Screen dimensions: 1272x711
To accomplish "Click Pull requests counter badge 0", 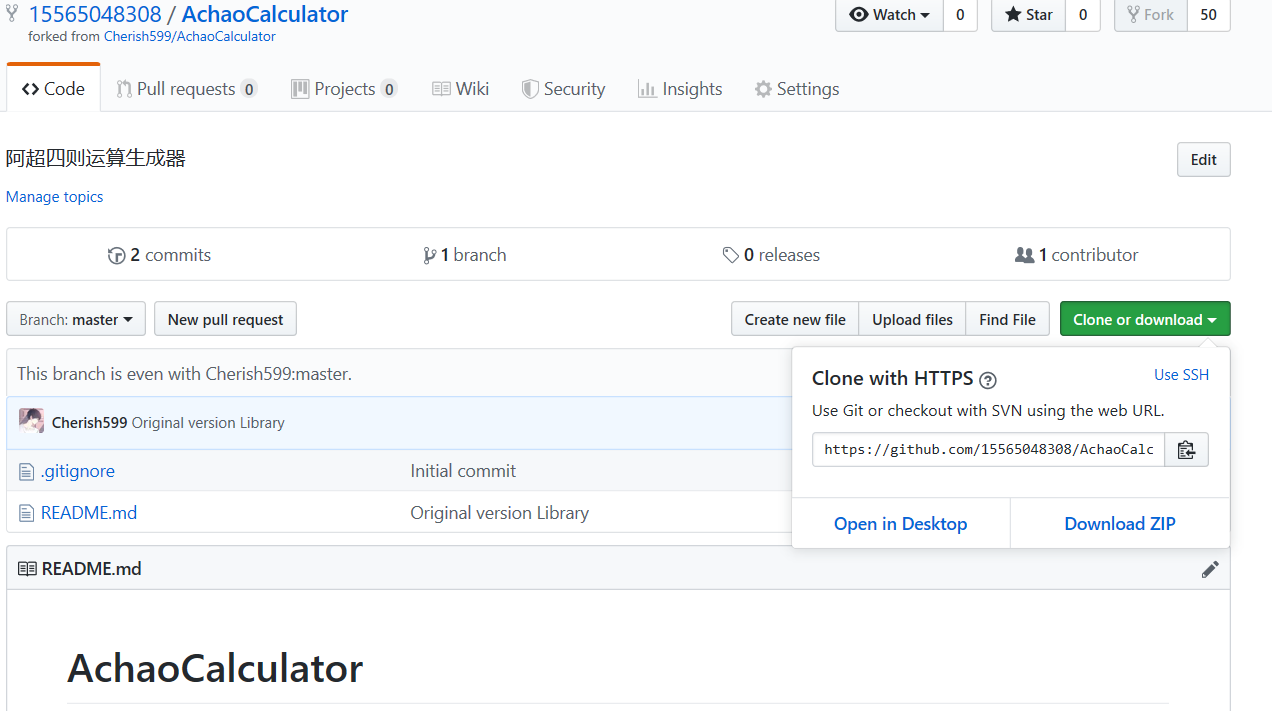I will (x=249, y=89).
